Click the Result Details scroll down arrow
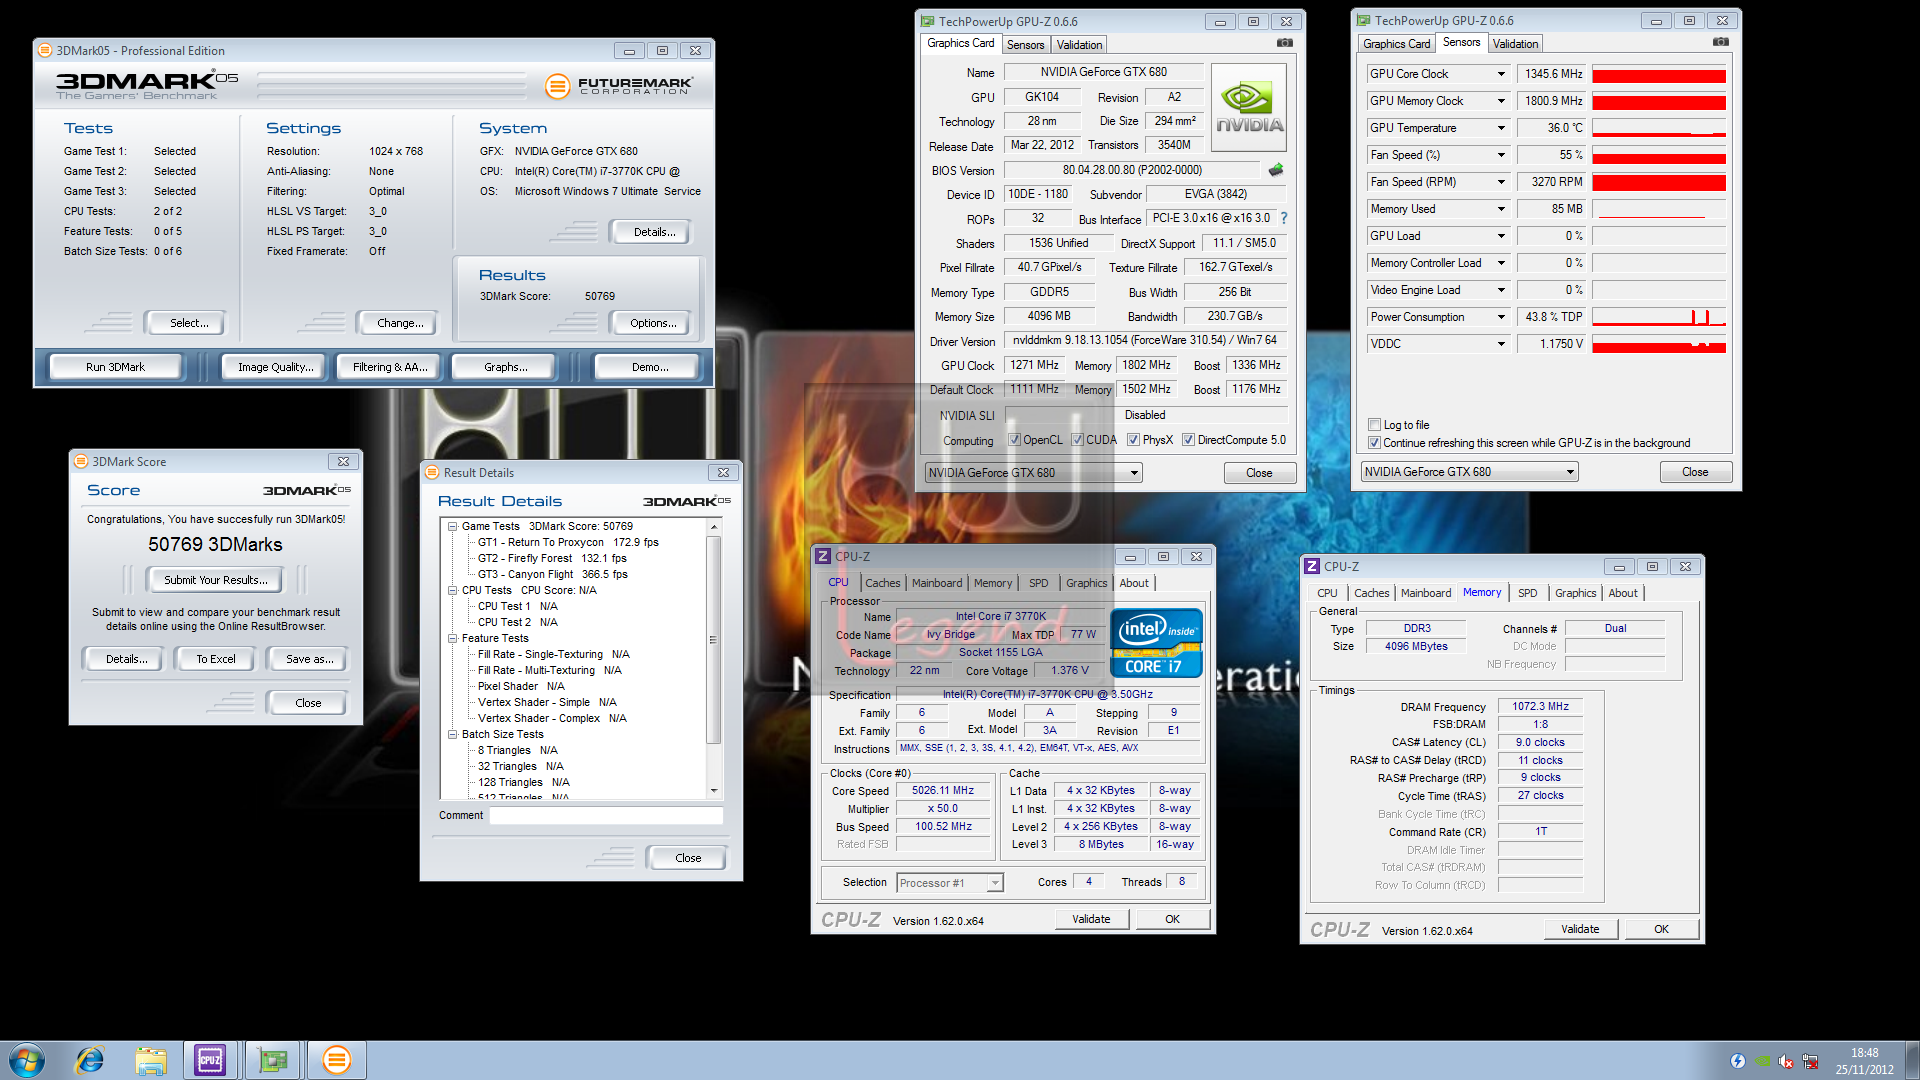 click(713, 790)
